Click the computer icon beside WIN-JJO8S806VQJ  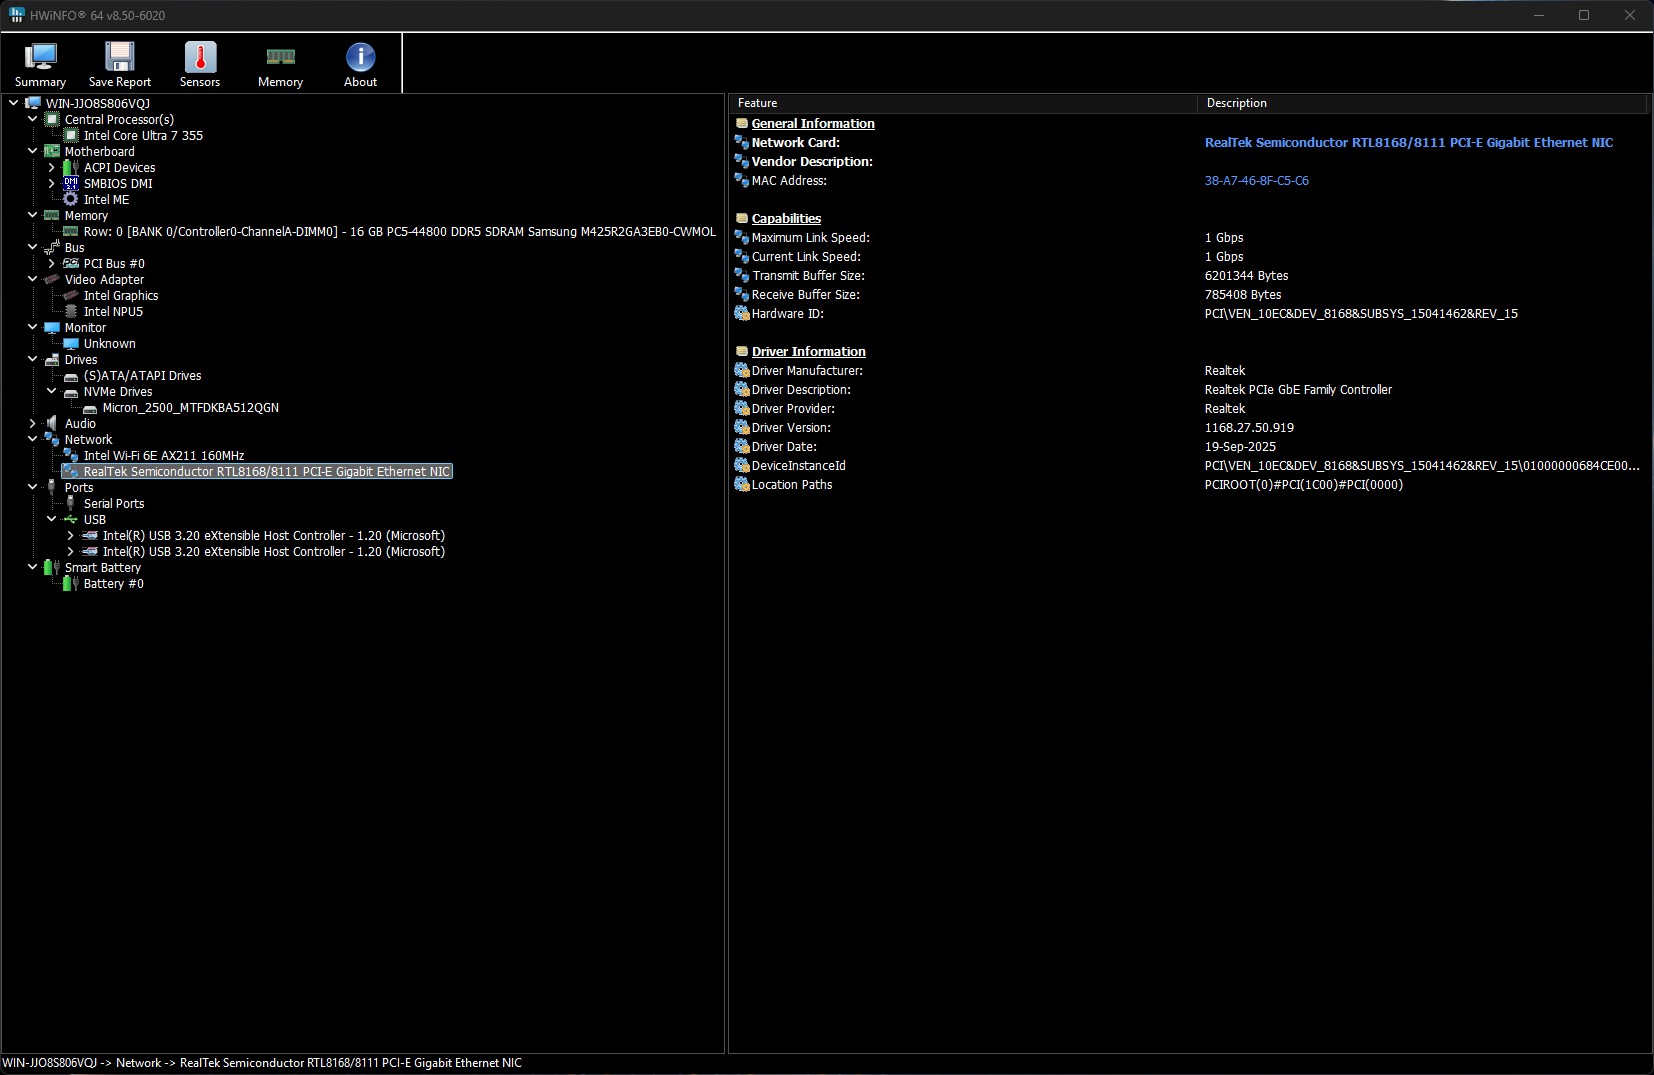(x=33, y=104)
